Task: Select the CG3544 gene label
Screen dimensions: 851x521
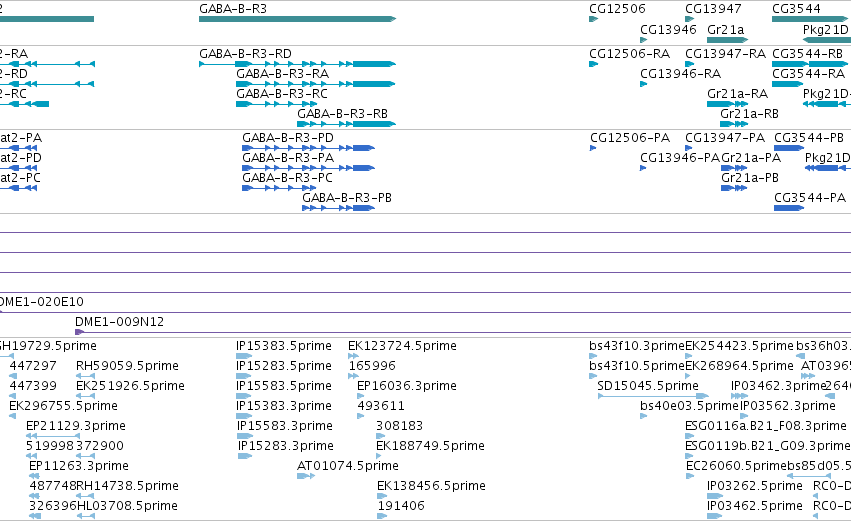Action: (796, 9)
